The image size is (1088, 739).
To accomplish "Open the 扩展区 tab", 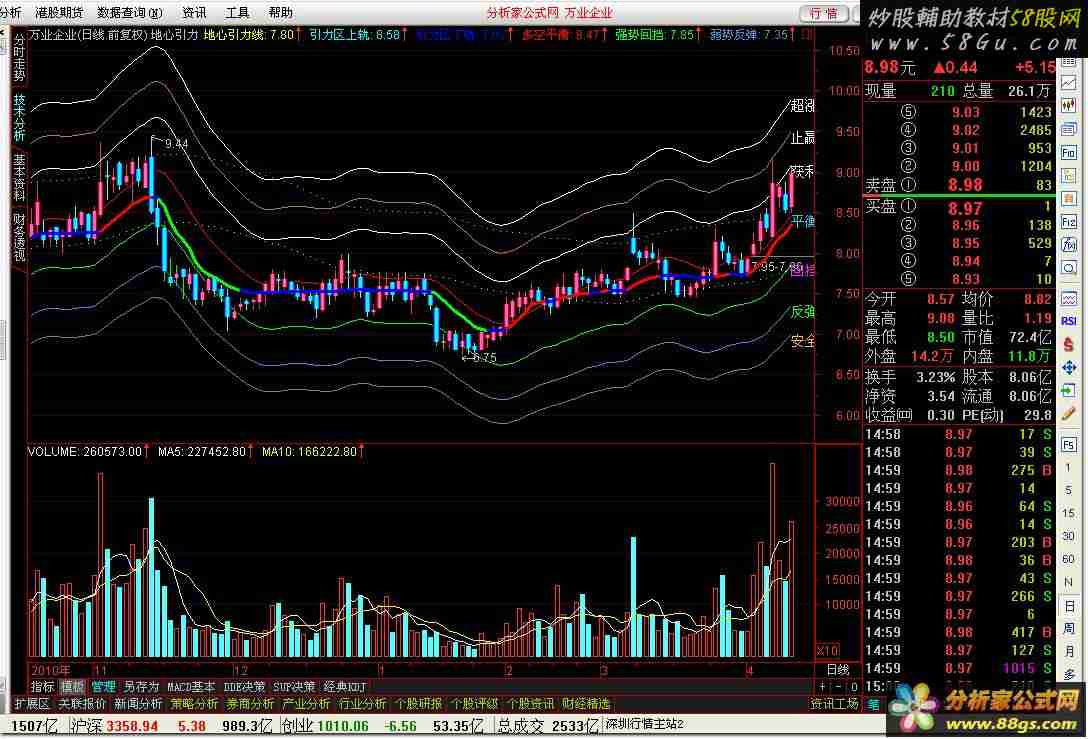I will pos(32,704).
